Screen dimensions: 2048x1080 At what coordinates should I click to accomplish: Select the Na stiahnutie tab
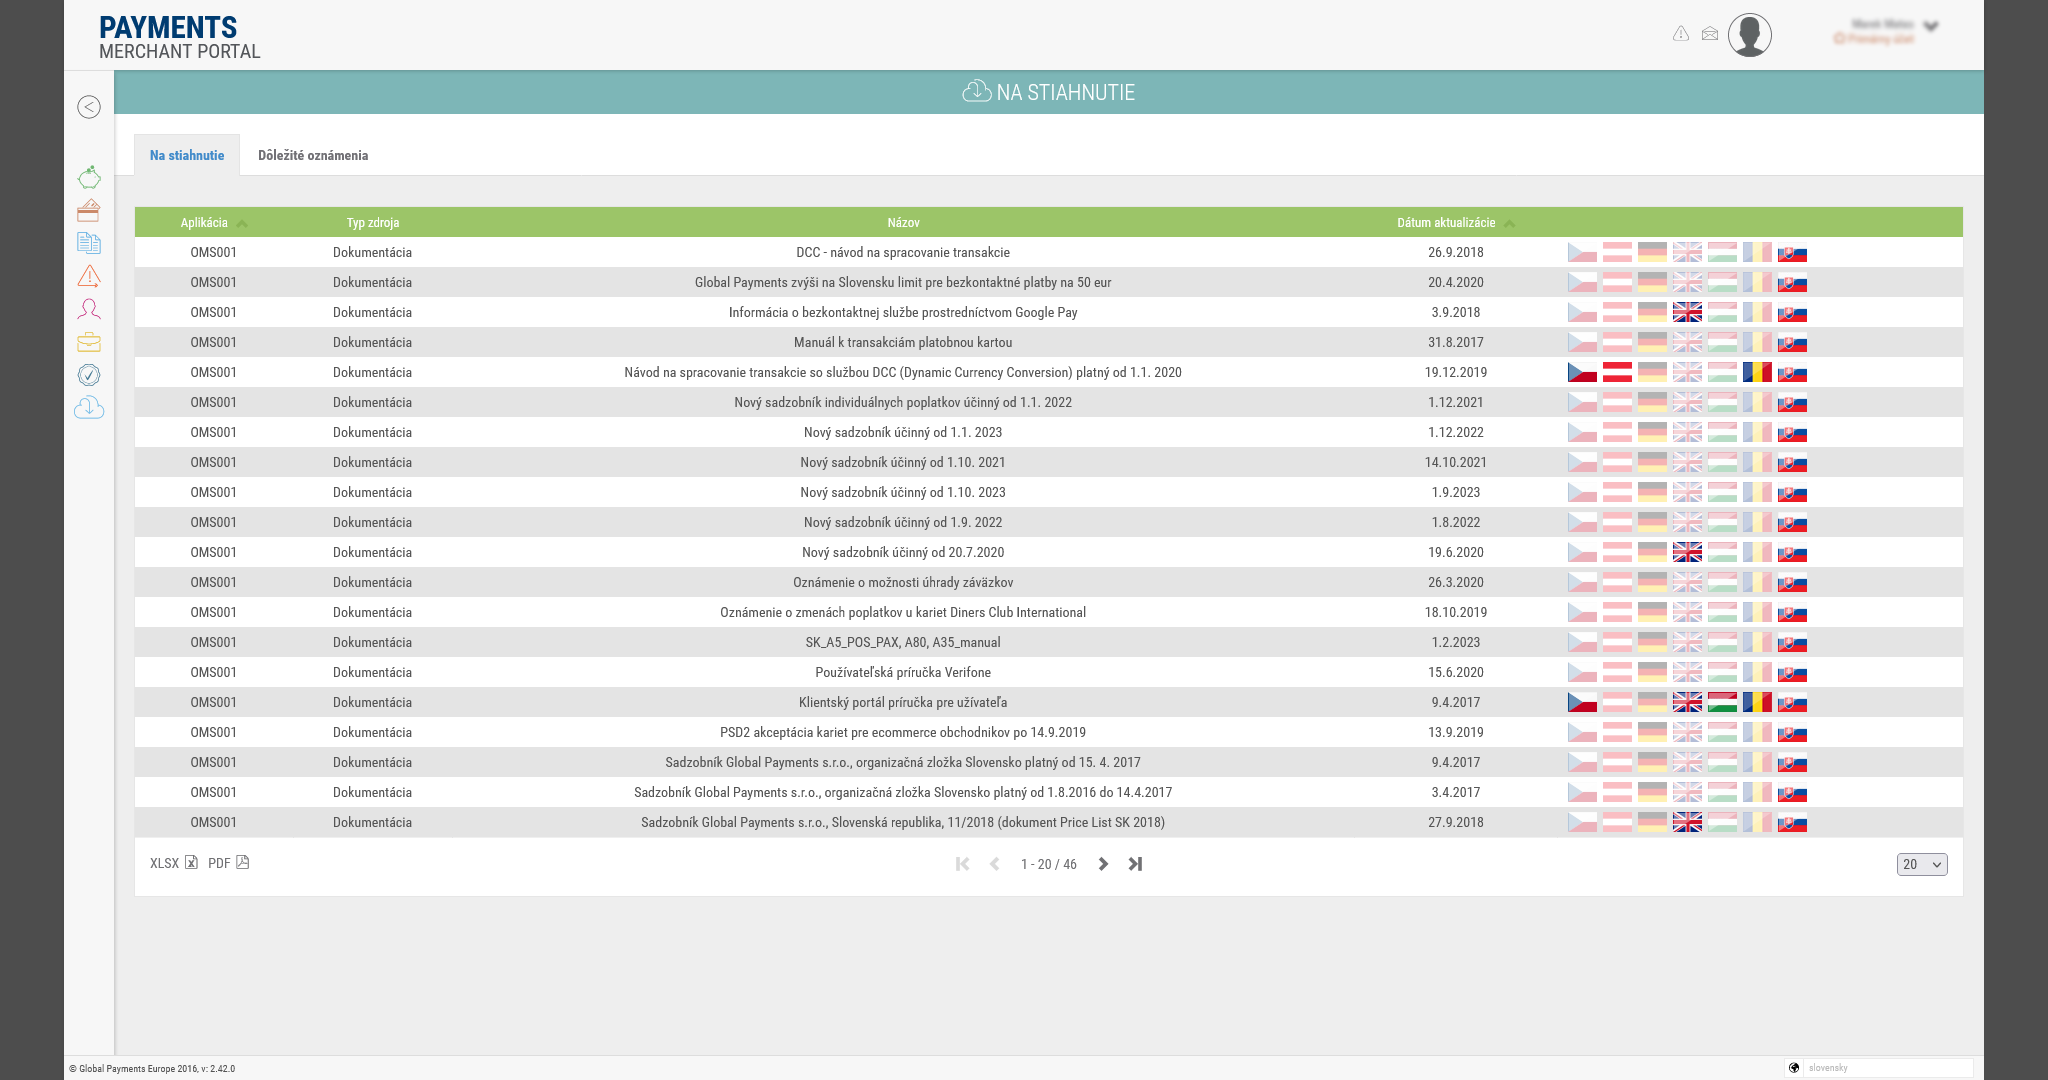(x=187, y=155)
